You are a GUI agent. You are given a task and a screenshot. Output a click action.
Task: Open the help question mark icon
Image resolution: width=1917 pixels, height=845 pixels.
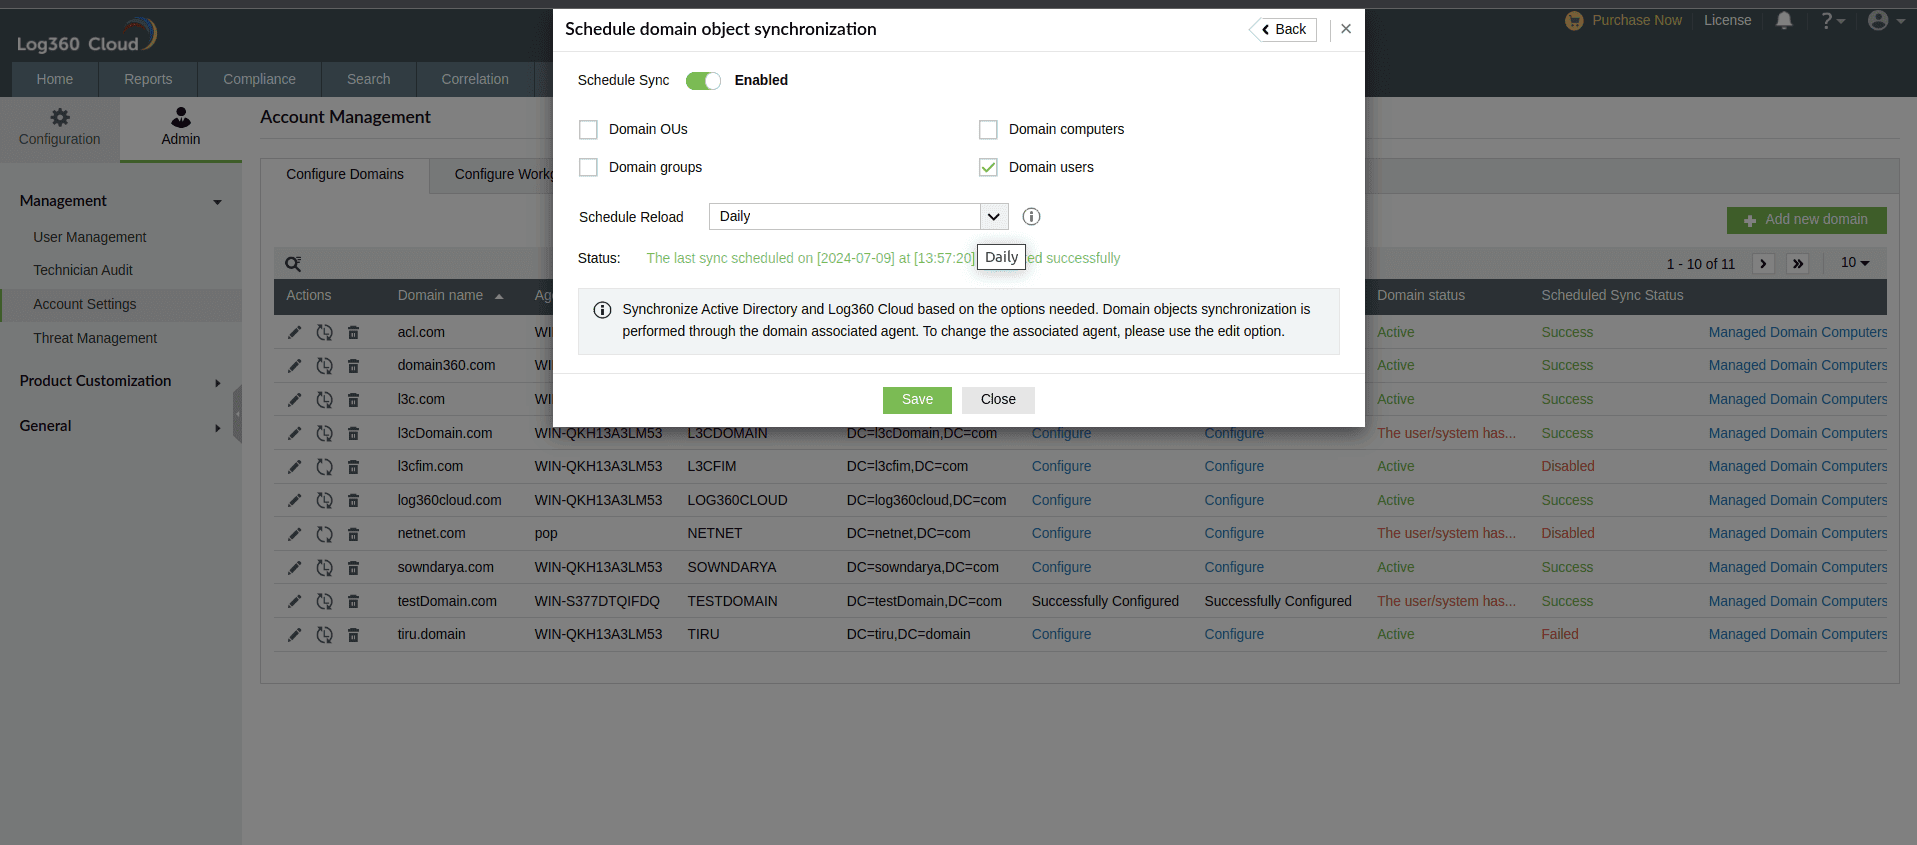click(x=1832, y=20)
